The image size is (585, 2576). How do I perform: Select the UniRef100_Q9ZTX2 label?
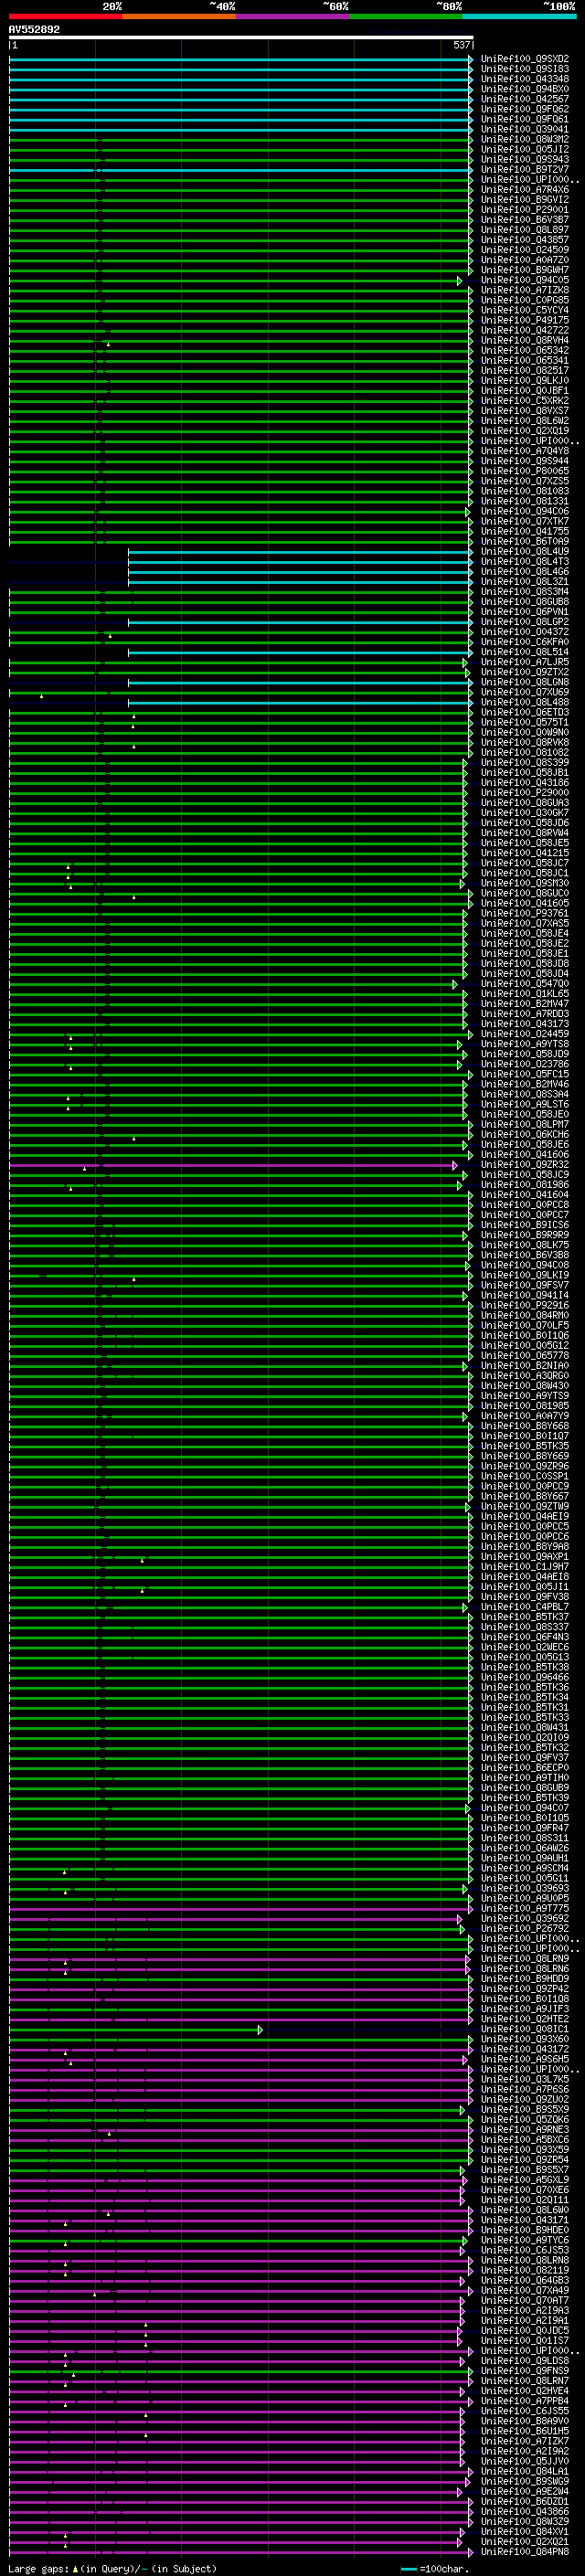click(x=525, y=672)
